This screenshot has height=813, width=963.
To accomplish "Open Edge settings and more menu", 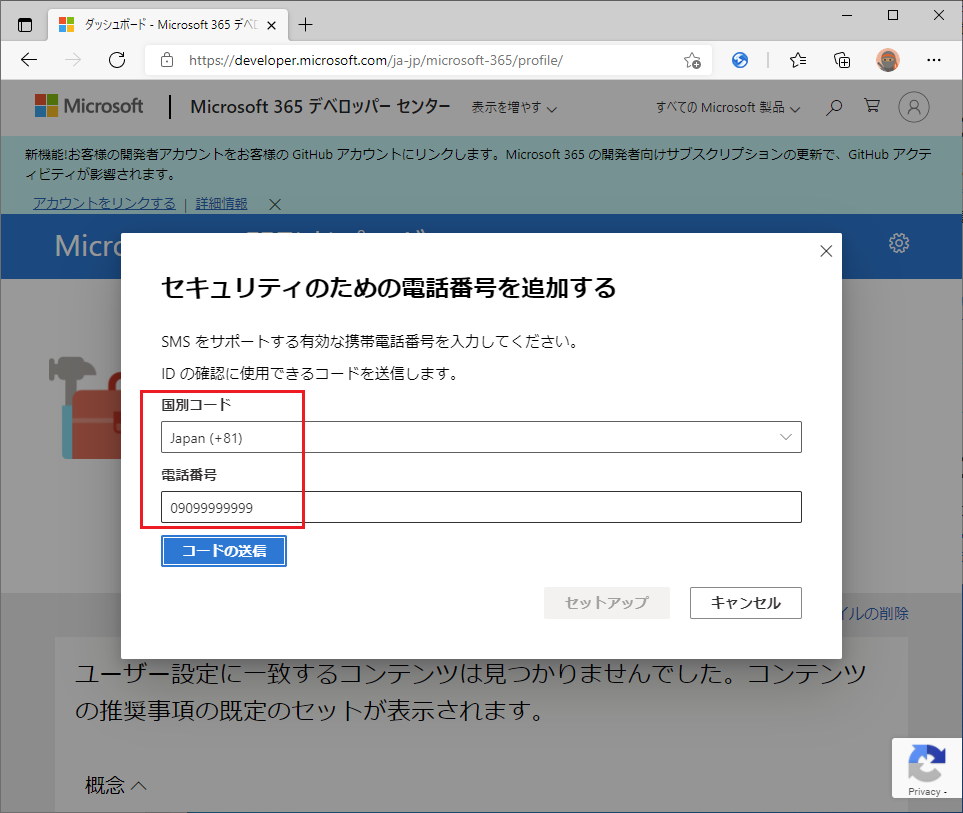I will click(934, 60).
